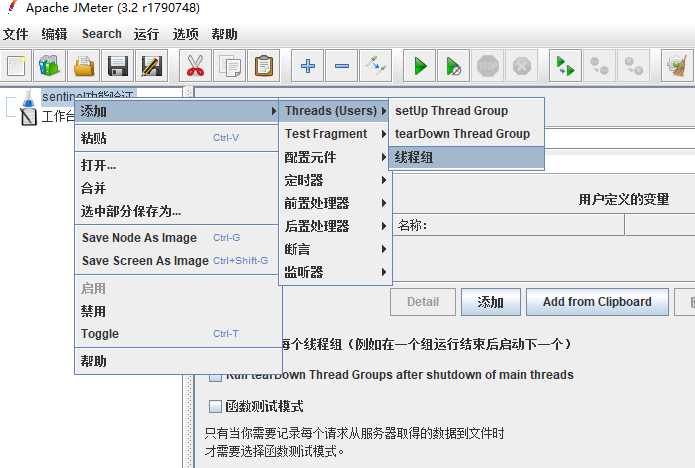Click the Save As pencil icon

[x=152, y=66]
